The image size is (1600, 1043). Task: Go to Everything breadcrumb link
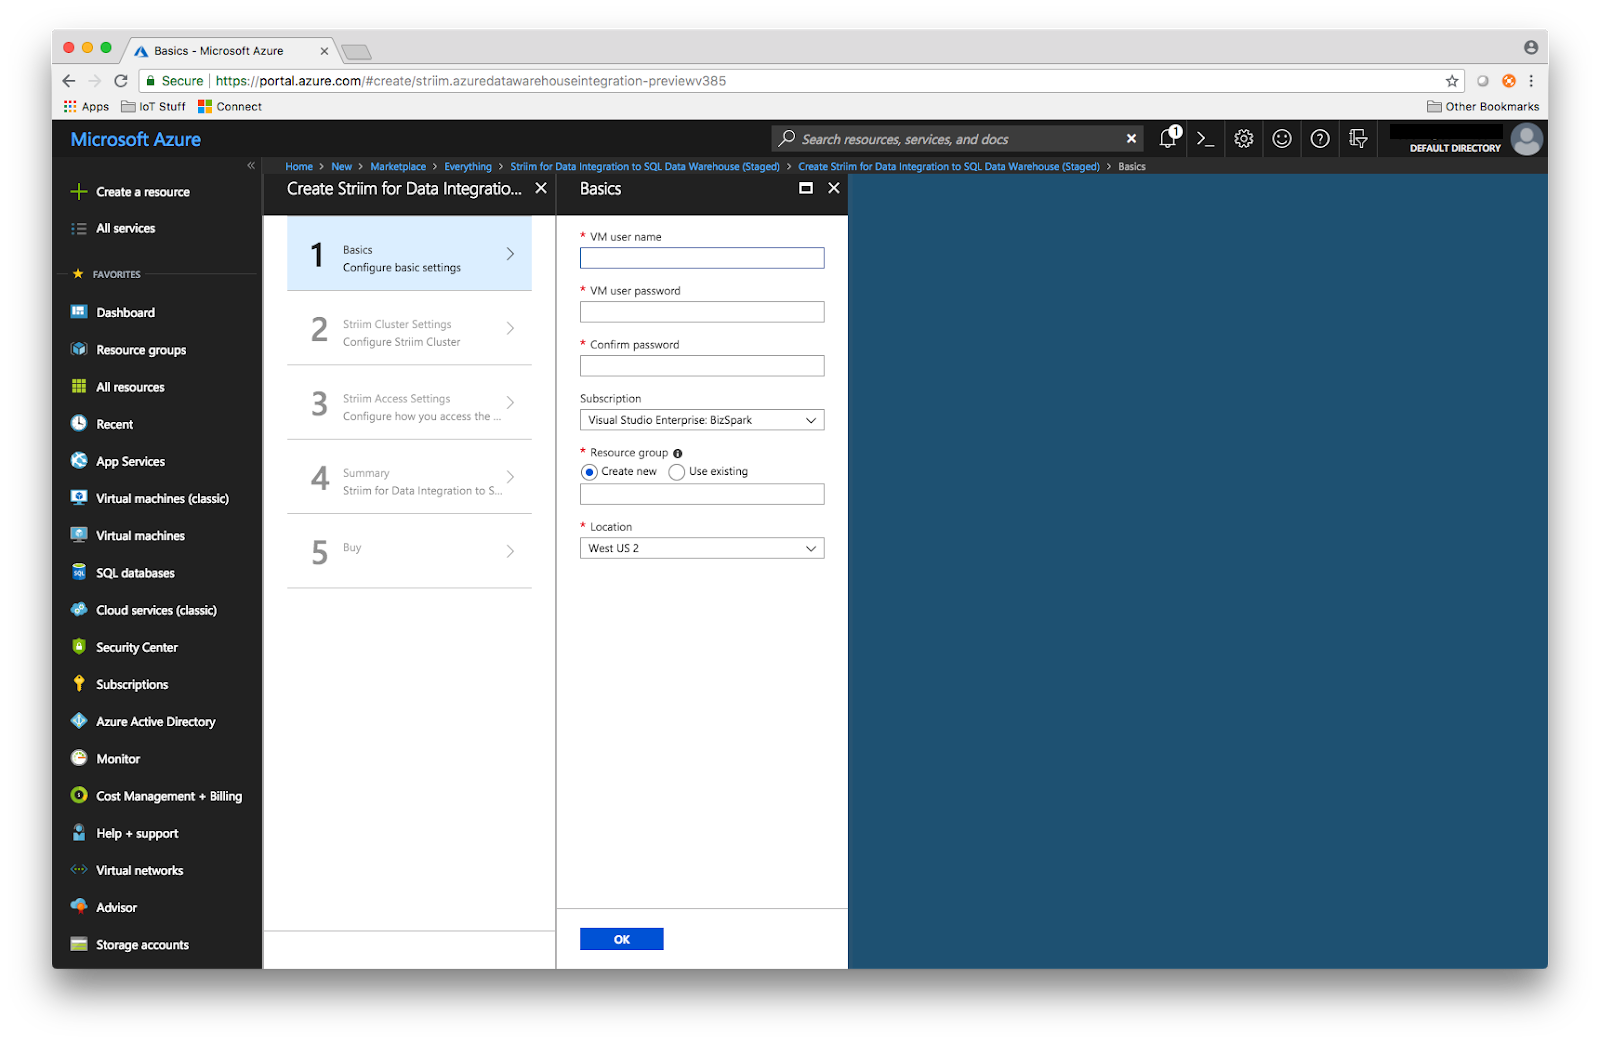click(468, 167)
